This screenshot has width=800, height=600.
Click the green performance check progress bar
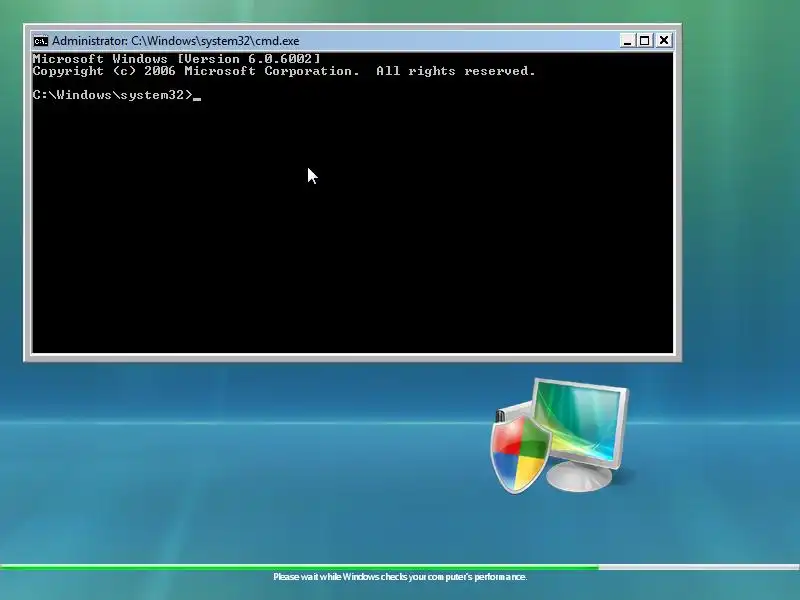(400, 566)
